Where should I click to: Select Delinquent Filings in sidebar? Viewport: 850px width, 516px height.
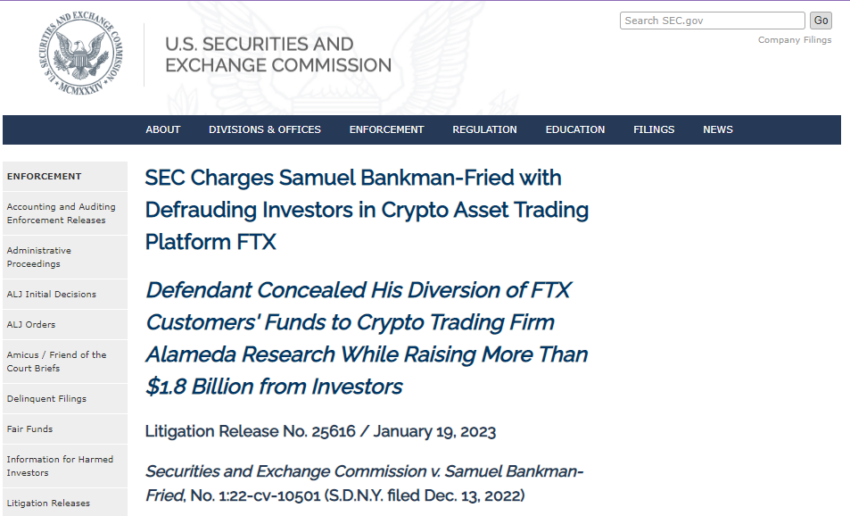pos(47,398)
